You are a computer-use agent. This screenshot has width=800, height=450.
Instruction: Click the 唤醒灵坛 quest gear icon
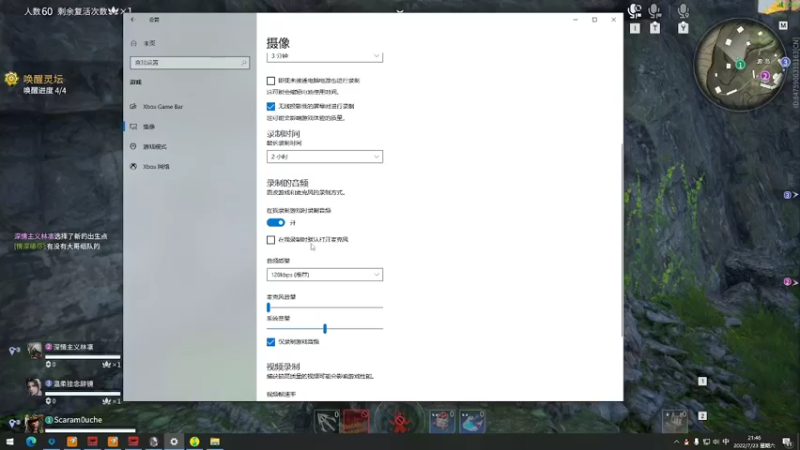11,79
